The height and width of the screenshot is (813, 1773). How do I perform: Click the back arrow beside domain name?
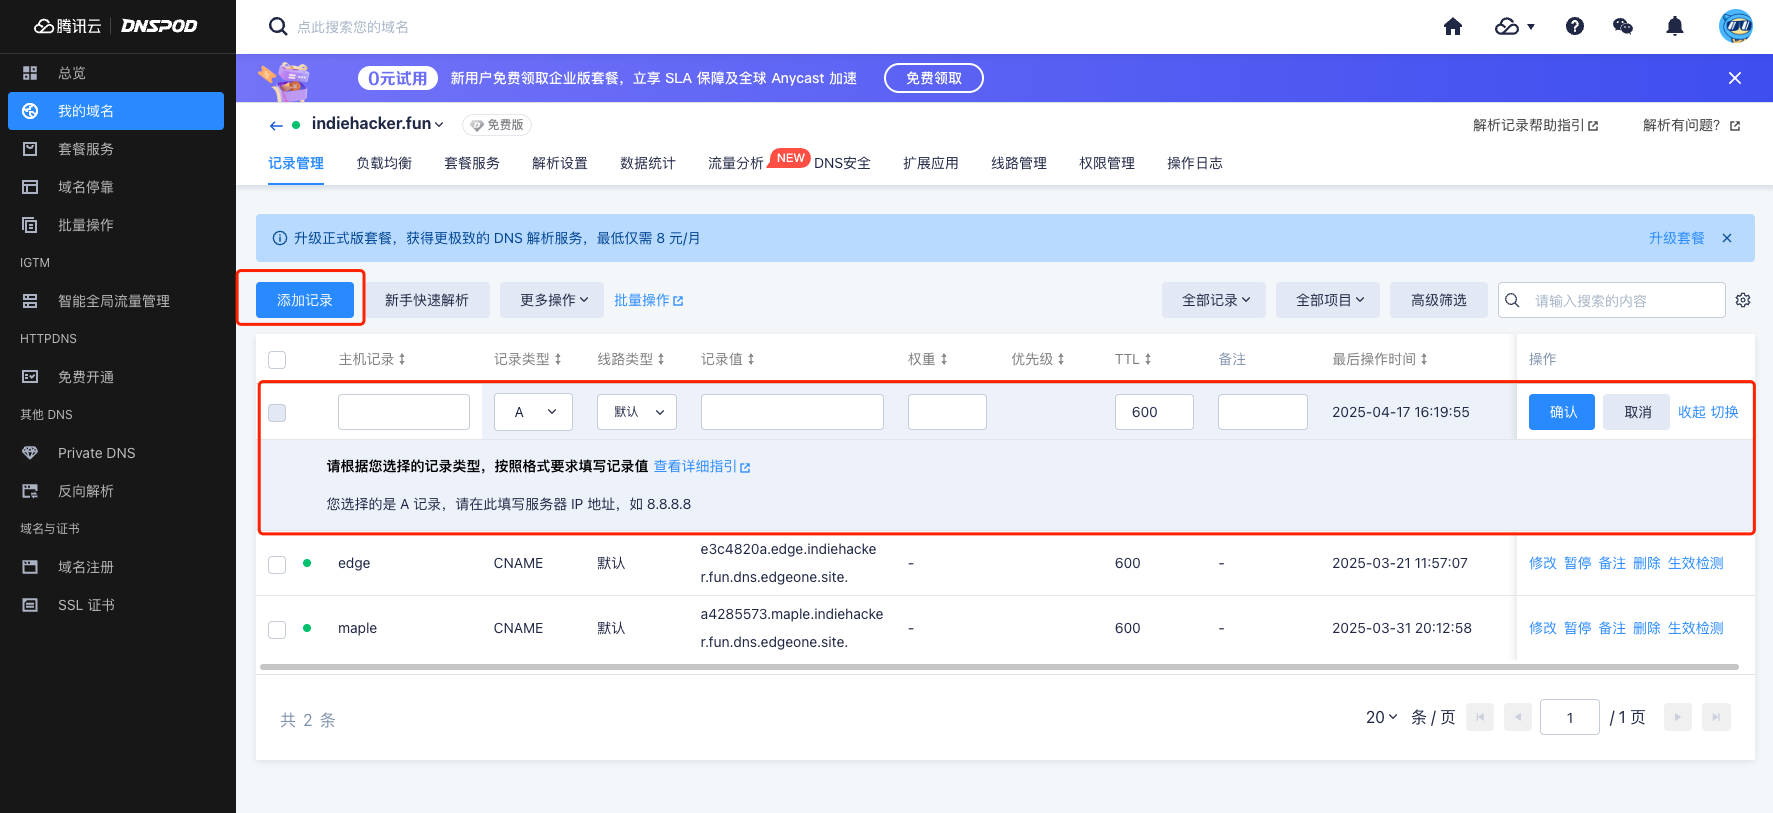(x=276, y=125)
